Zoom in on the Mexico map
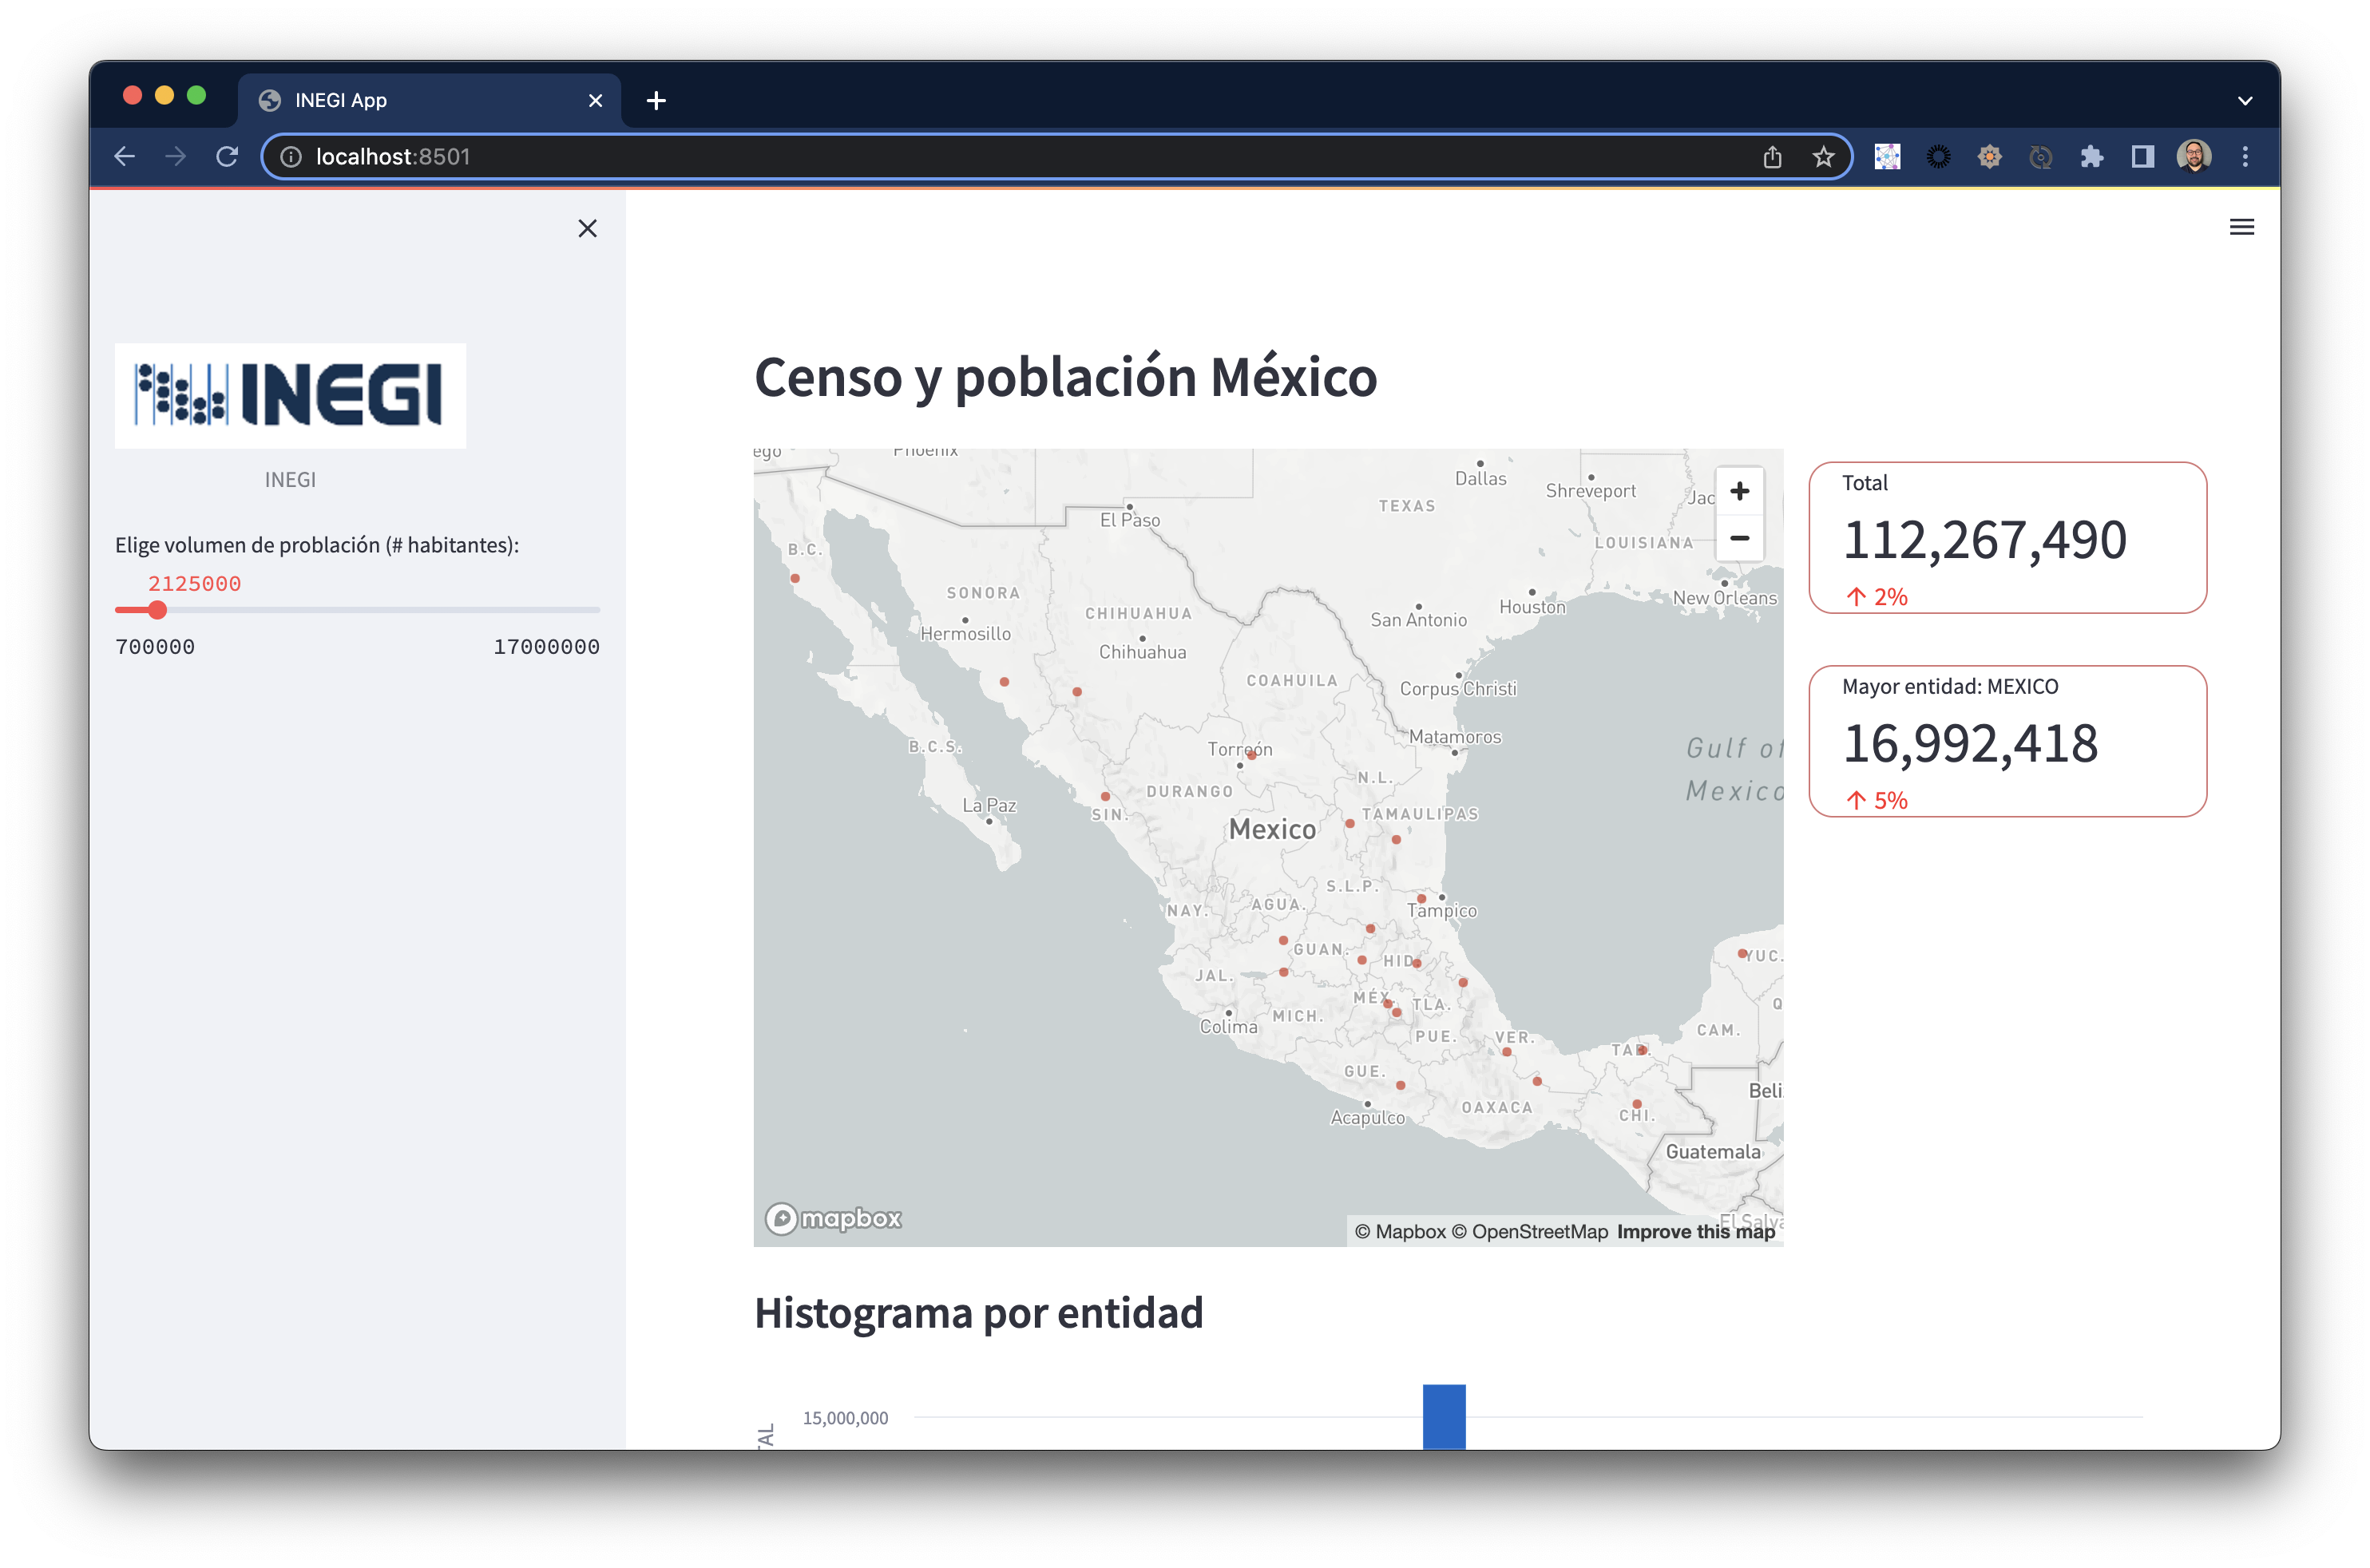This screenshot has width=2370, height=1568. click(x=1739, y=490)
